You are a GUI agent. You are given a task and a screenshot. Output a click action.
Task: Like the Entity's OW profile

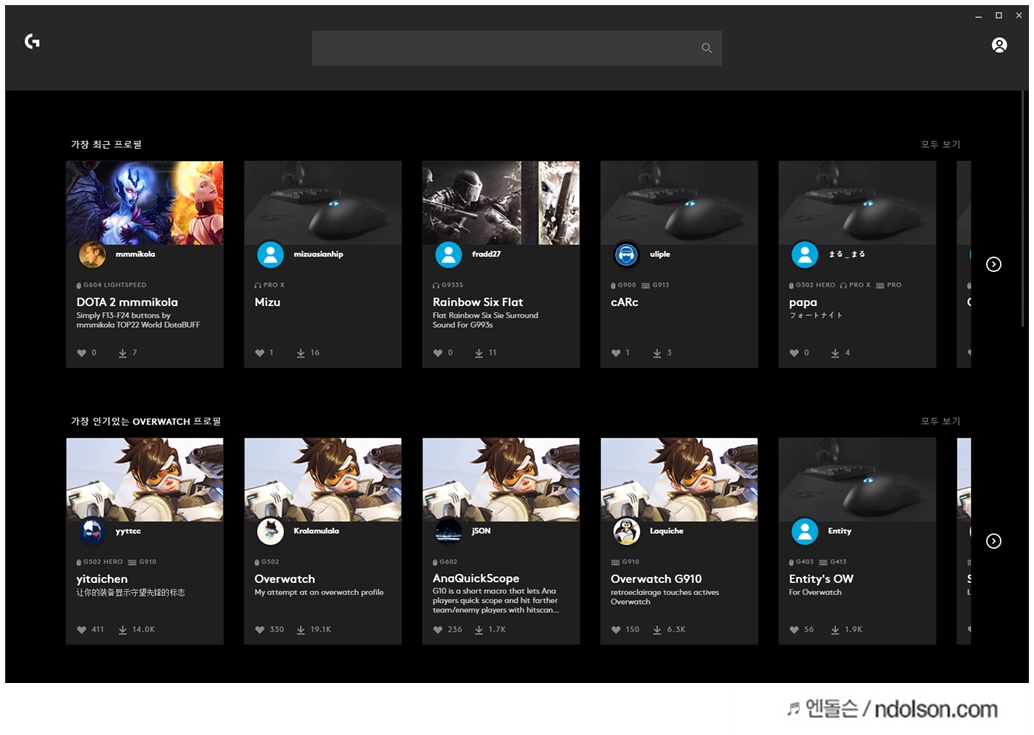point(794,630)
